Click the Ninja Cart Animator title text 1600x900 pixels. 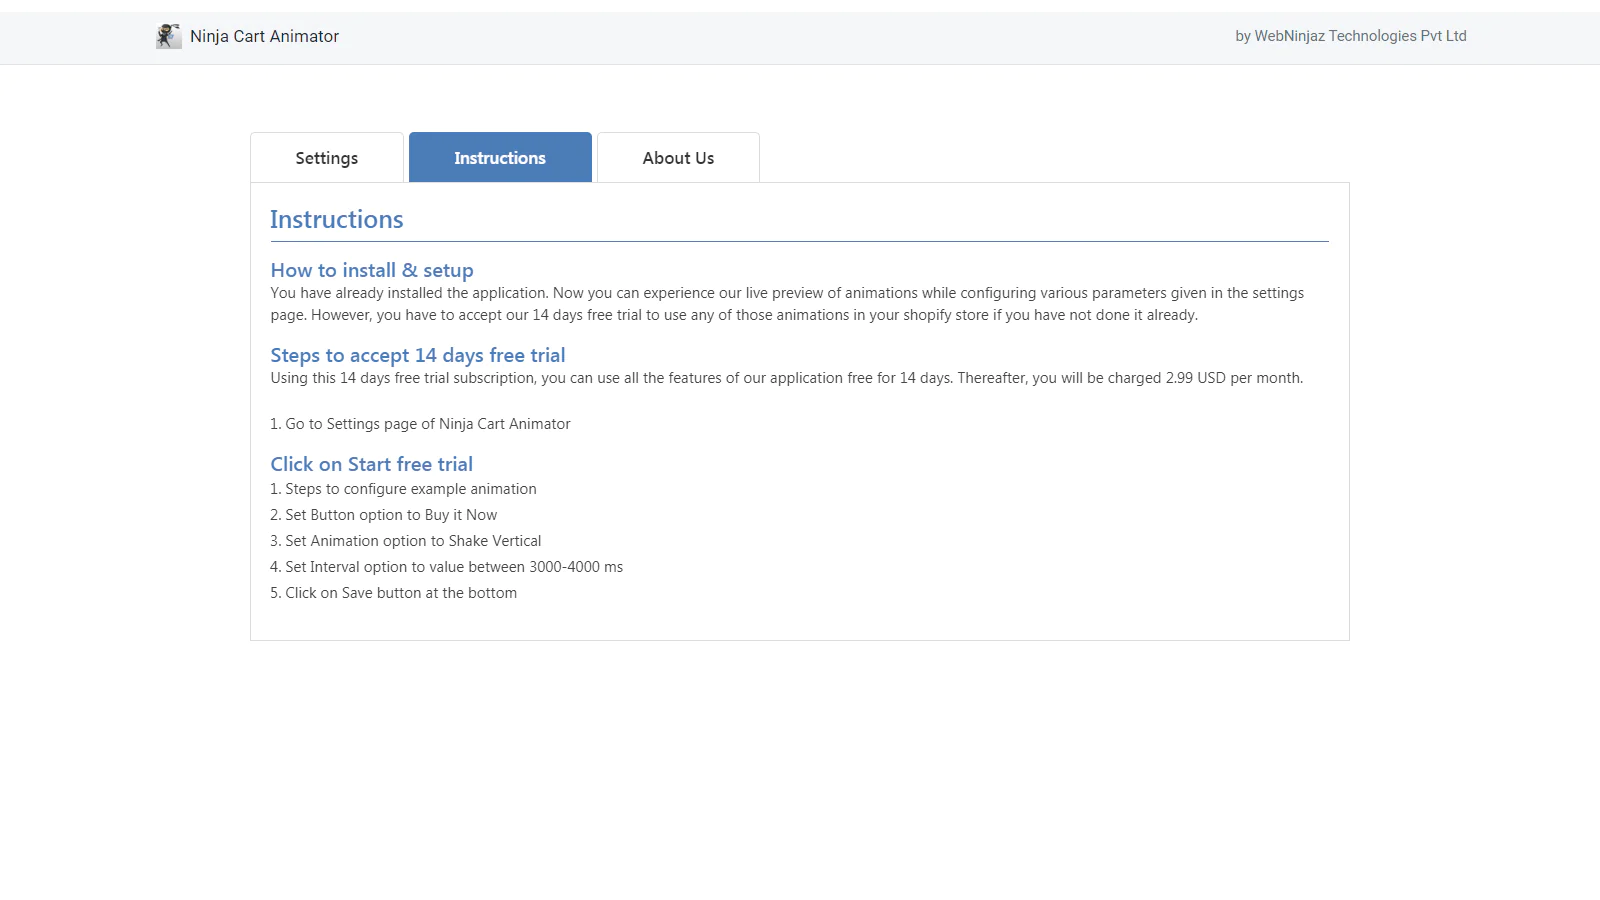click(x=265, y=36)
